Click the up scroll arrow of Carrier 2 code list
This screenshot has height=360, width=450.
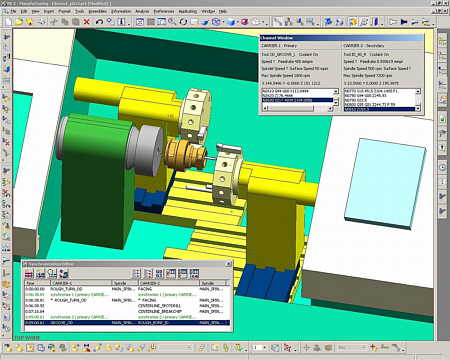pos(418,91)
